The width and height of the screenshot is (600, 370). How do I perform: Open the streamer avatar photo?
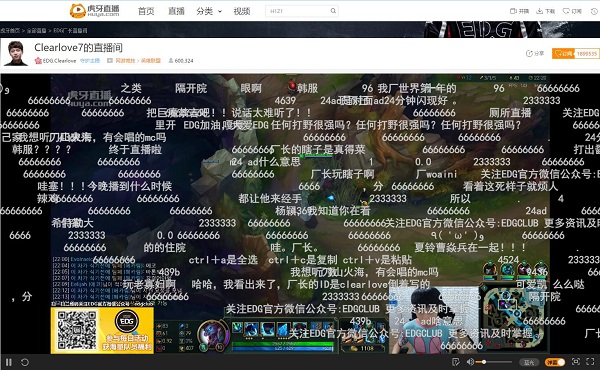[16, 53]
